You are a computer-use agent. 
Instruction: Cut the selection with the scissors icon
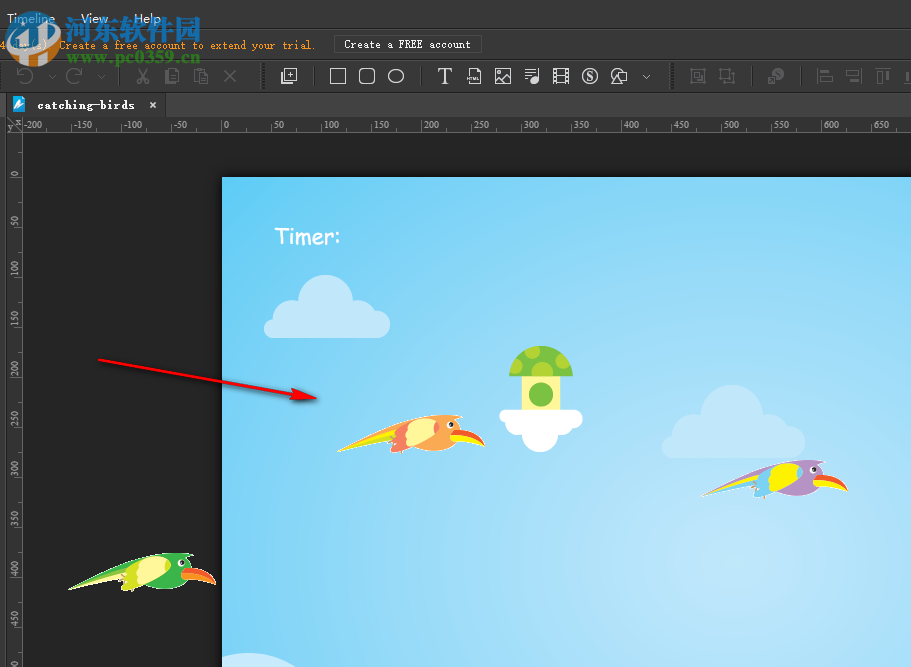pos(142,75)
